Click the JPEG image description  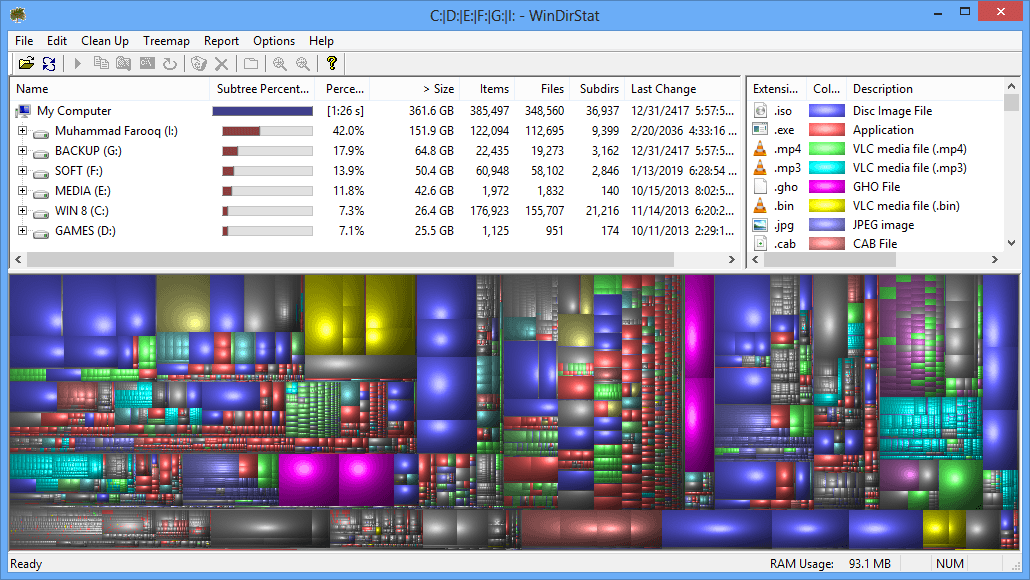pyautogui.click(x=883, y=225)
